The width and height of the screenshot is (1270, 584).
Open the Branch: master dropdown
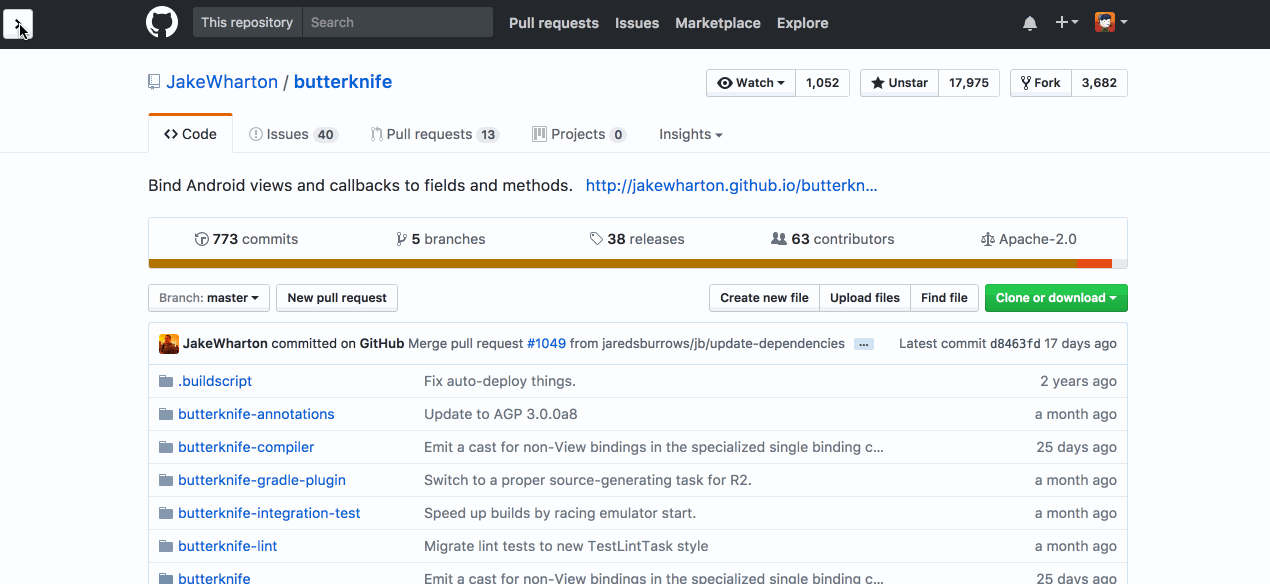(x=209, y=298)
